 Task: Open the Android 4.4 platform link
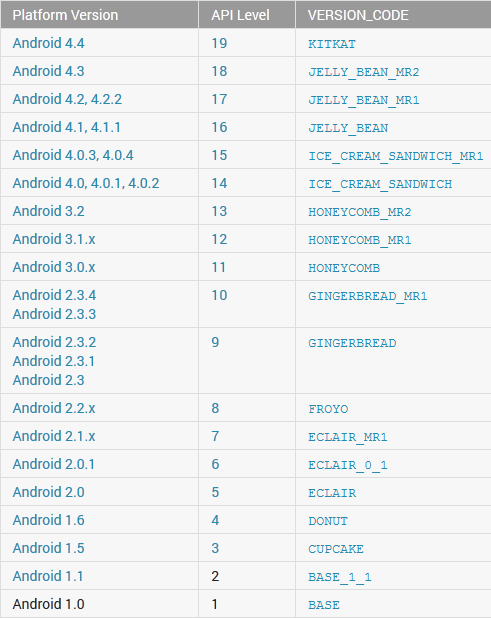pyautogui.click(x=48, y=43)
